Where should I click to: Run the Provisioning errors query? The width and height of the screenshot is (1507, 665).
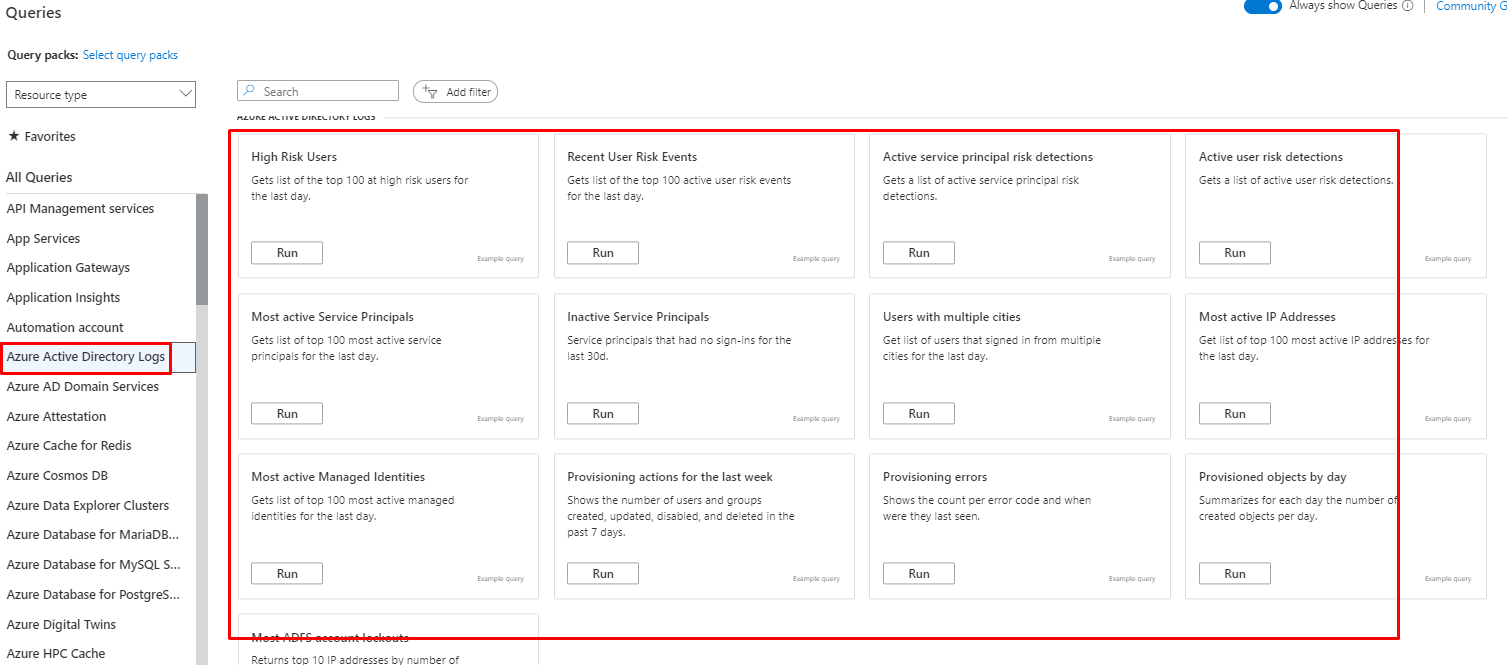[x=919, y=573]
